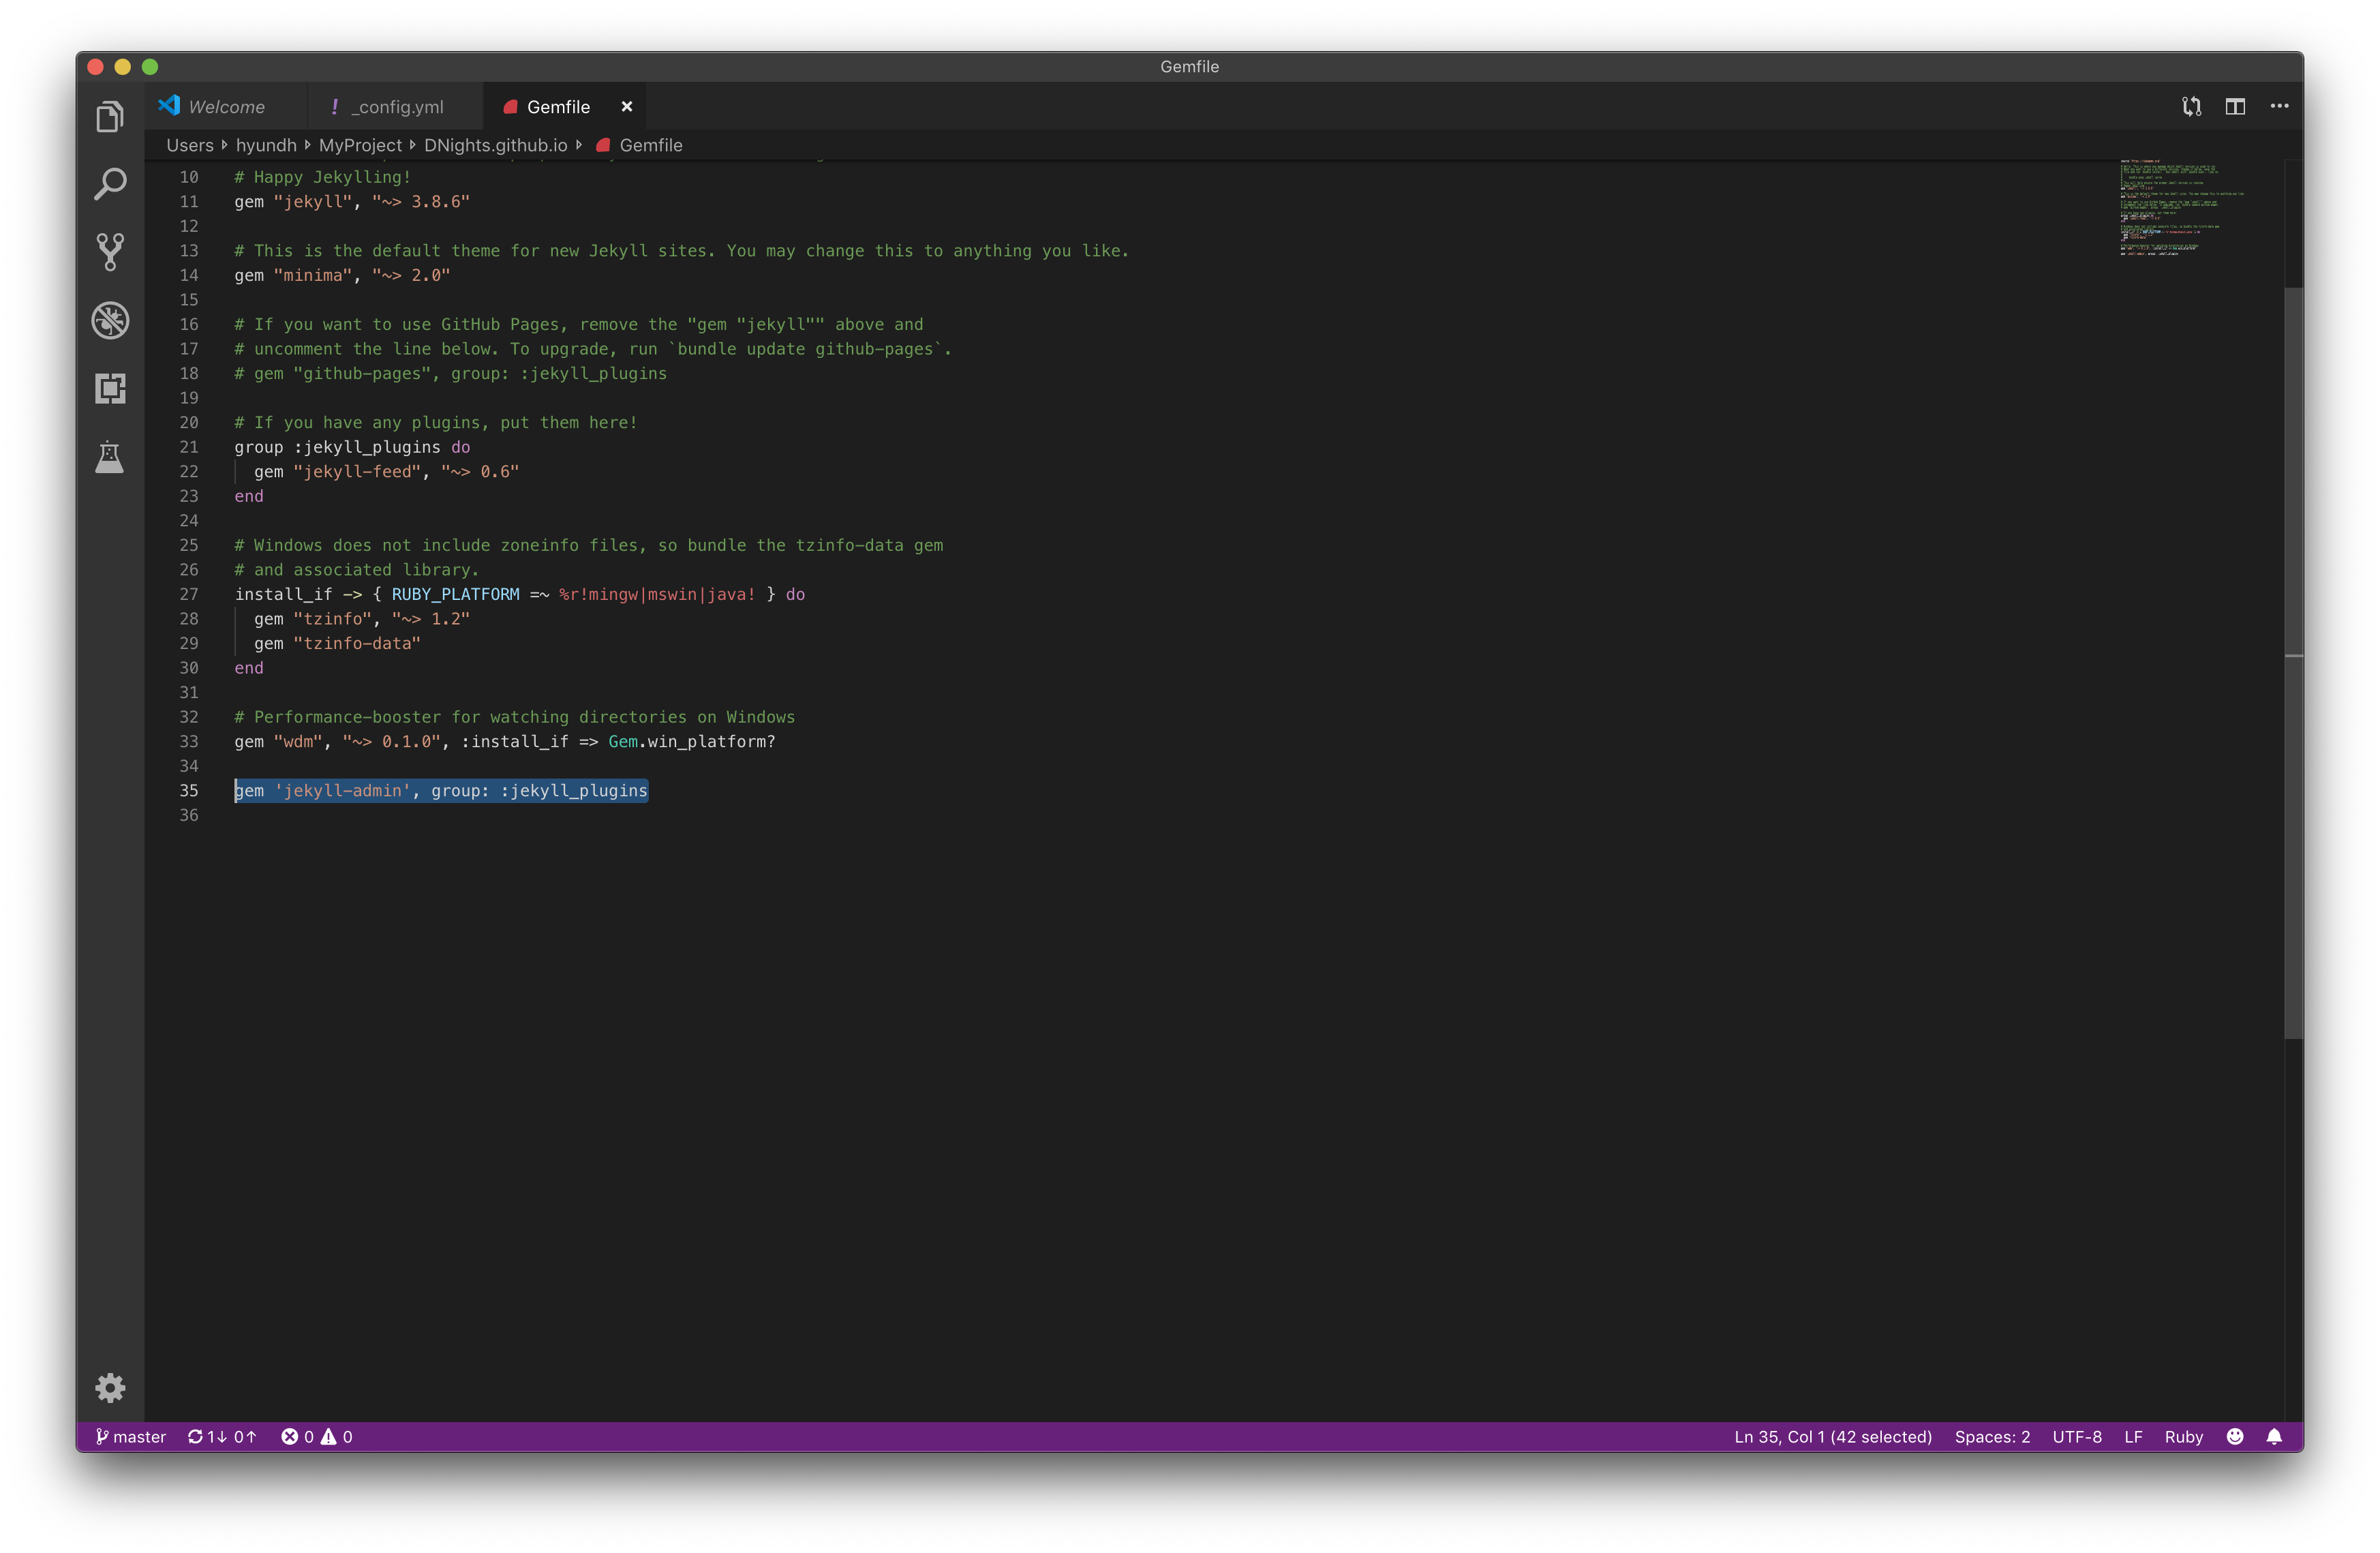Viewport: 2380px width, 1553px height.
Task: Open the Extensions view
Action: (x=110, y=388)
